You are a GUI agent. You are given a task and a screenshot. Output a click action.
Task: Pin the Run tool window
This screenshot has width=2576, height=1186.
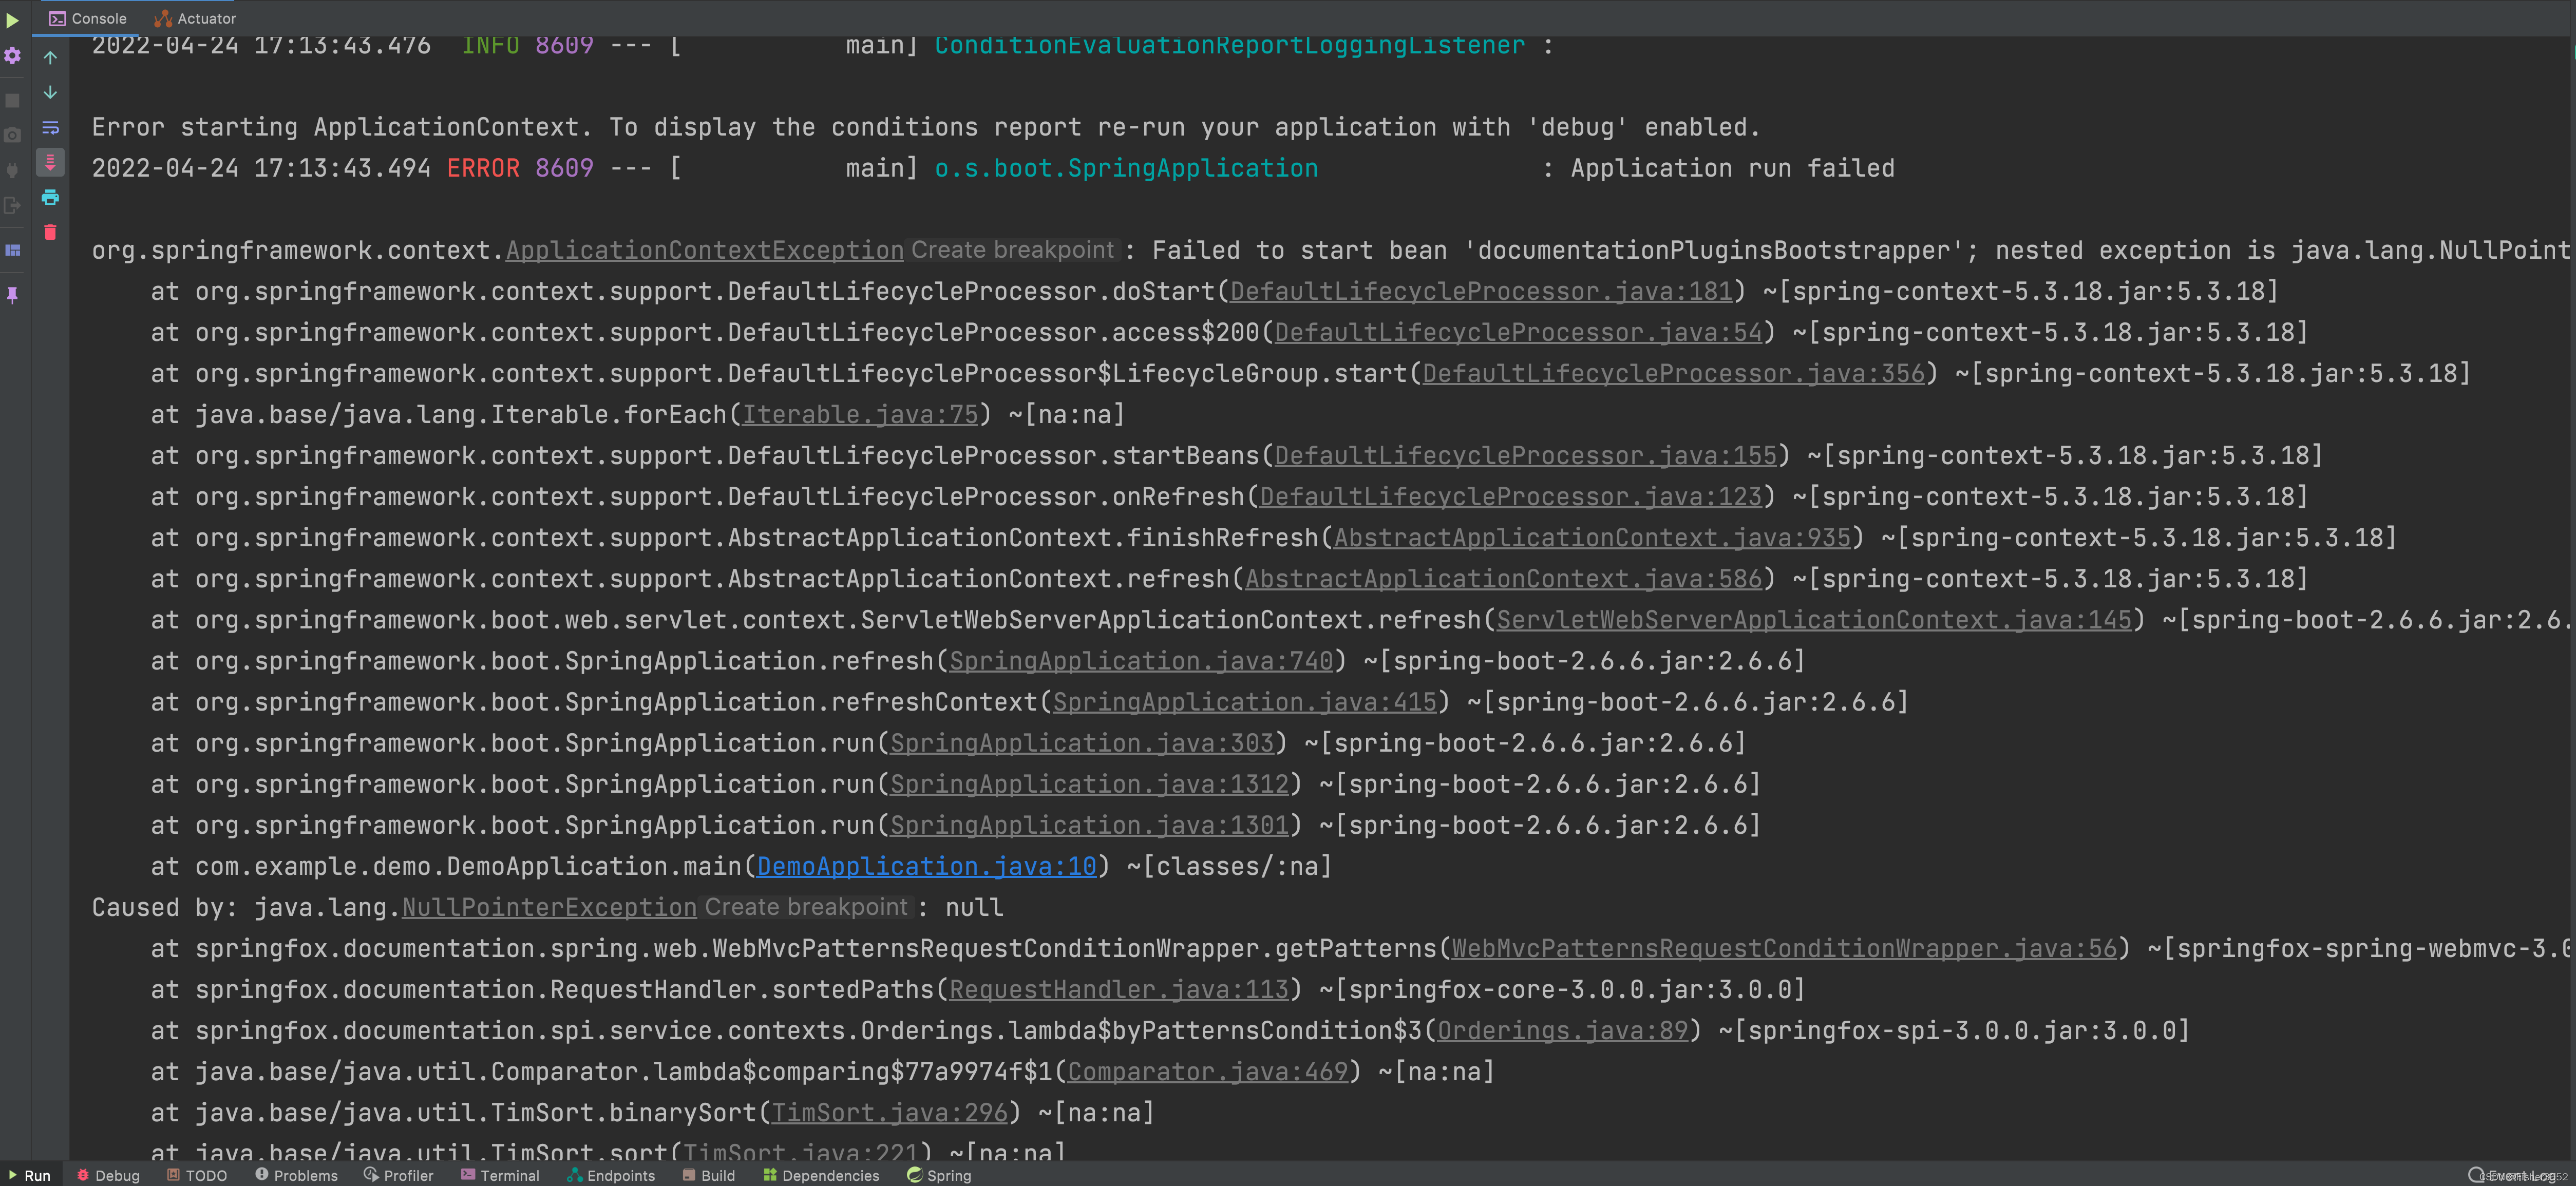pyautogui.click(x=12, y=294)
